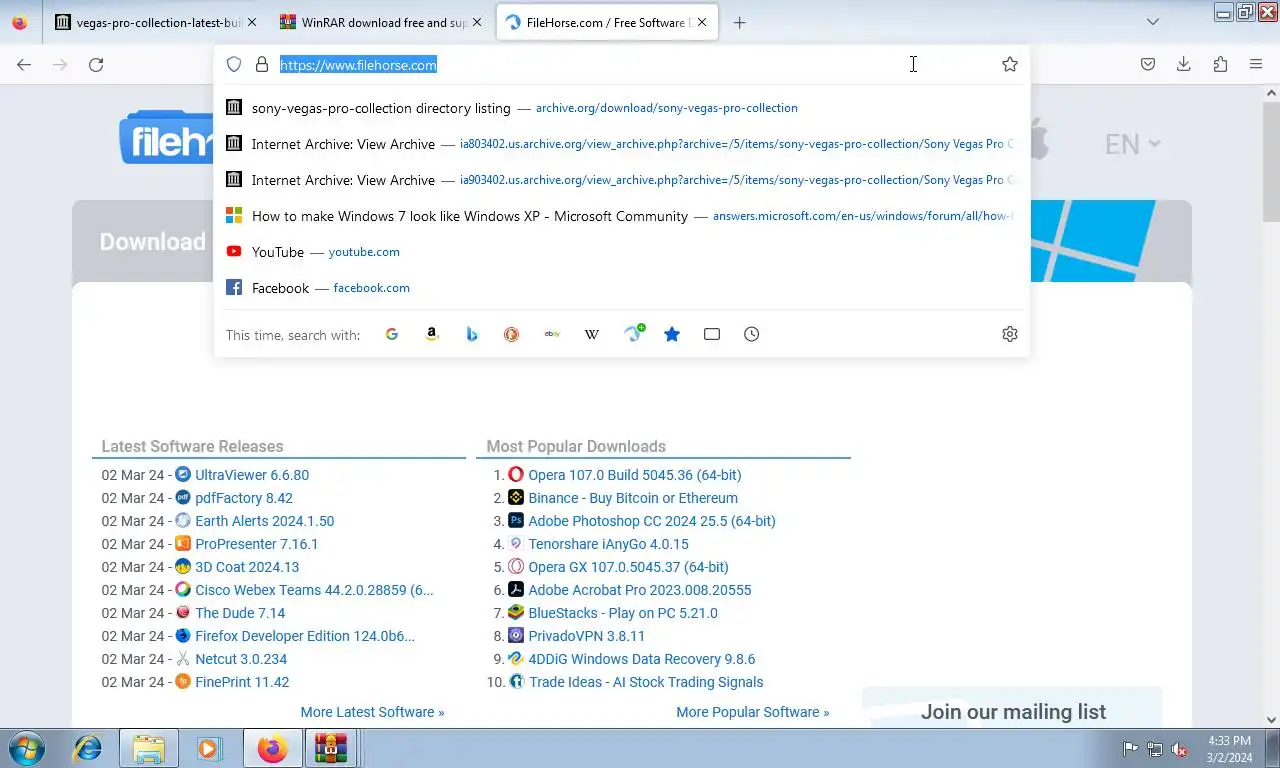Viewport: 1280px width, 768px height.
Task: Open PrivadoVPN 3.8.11 link
Action: pos(587,636)
